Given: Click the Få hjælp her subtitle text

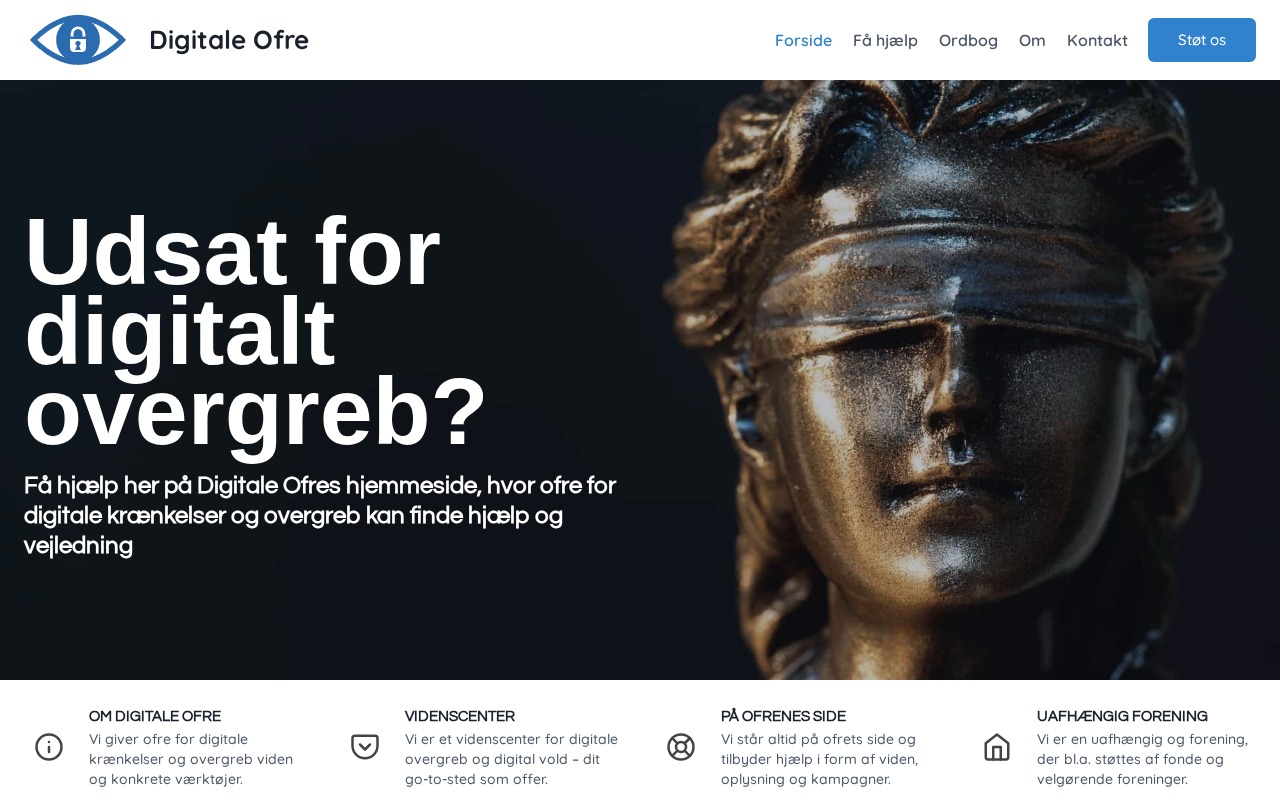Looking at the screenshot, I should 320,516.
